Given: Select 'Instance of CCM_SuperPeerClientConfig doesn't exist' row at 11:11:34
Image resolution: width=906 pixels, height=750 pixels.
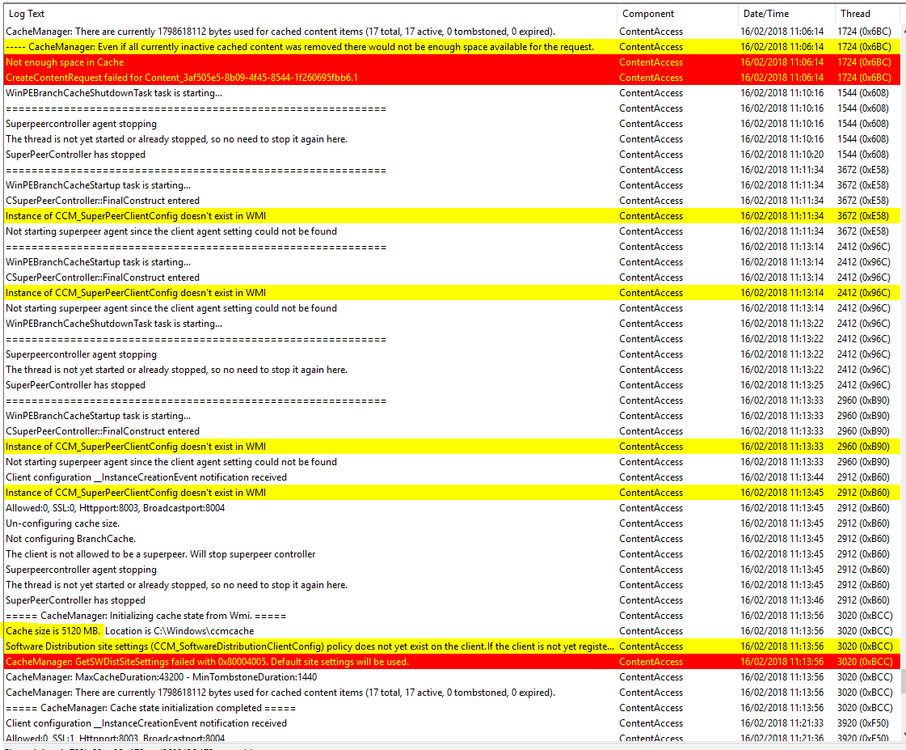Looking at the screenshot, I should tap(452, 216).
